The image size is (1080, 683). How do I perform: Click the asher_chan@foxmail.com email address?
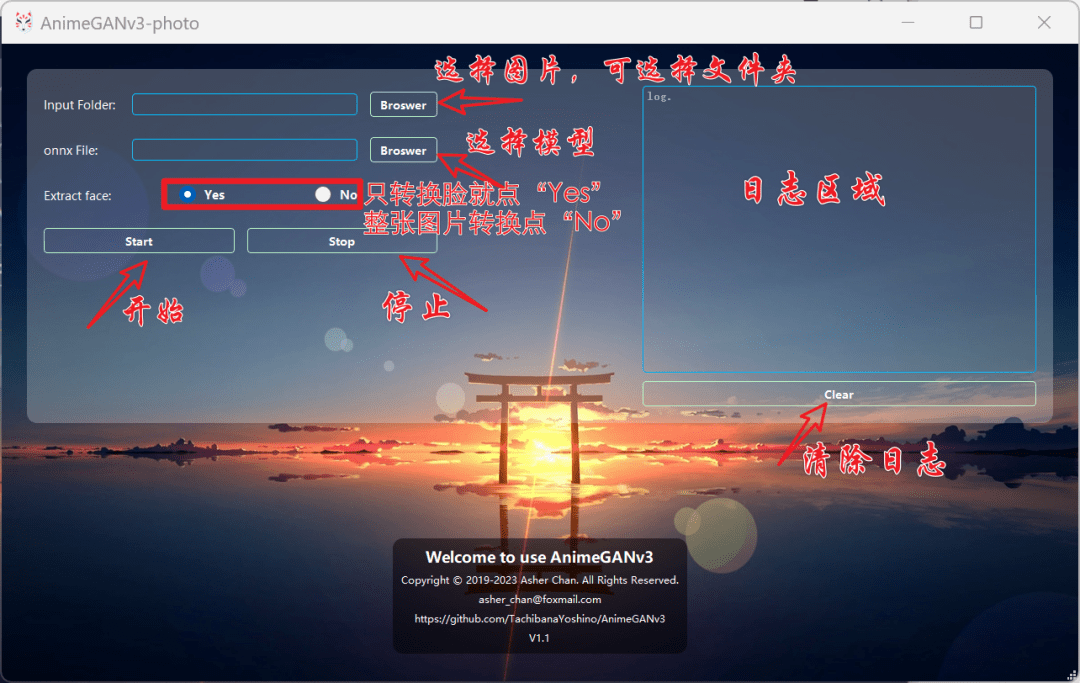[539, 598]
